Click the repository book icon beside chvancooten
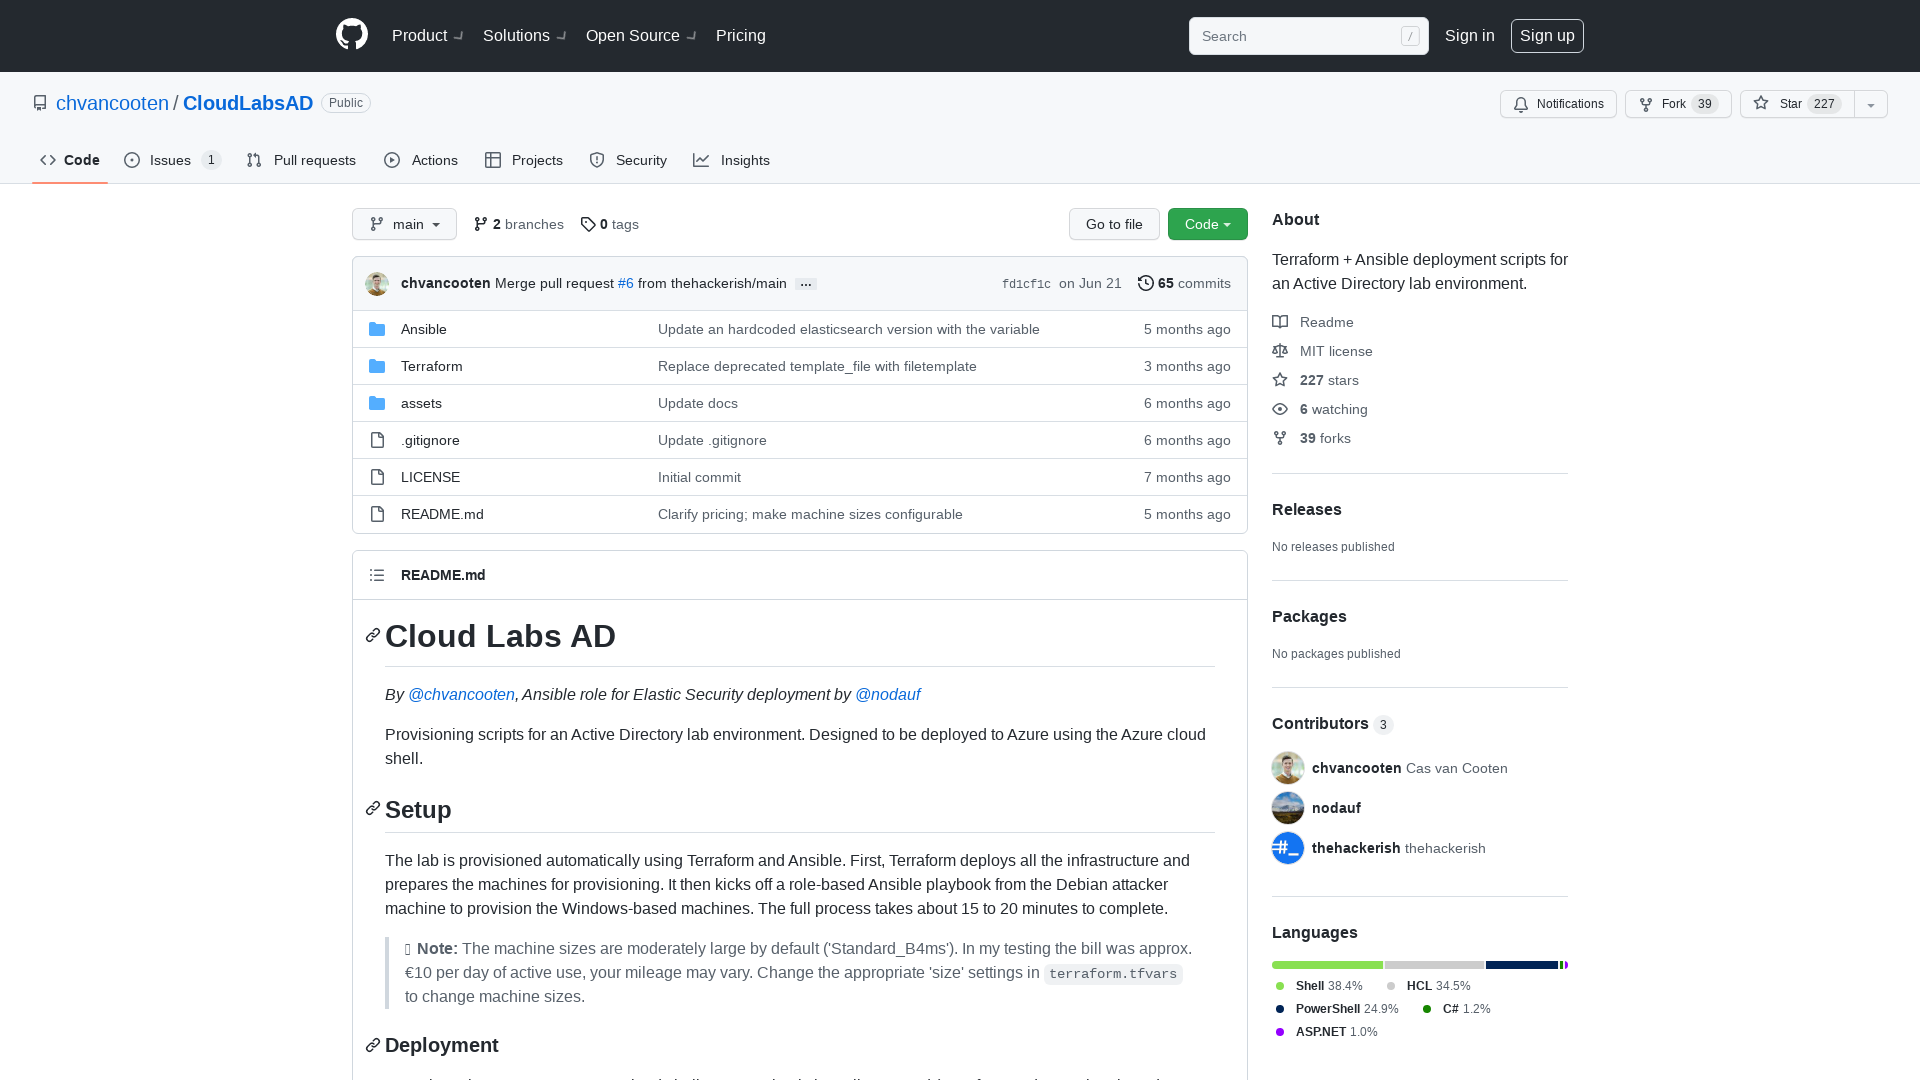Image resolution: width=1920 pixels, height=1080 pixels. click(x=40, y=103)
